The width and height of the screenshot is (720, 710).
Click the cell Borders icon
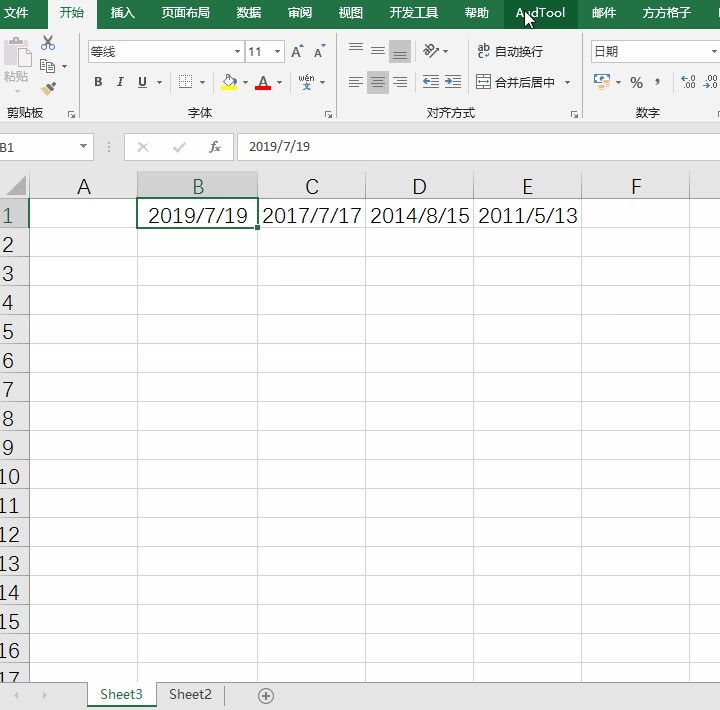(186, 82)
